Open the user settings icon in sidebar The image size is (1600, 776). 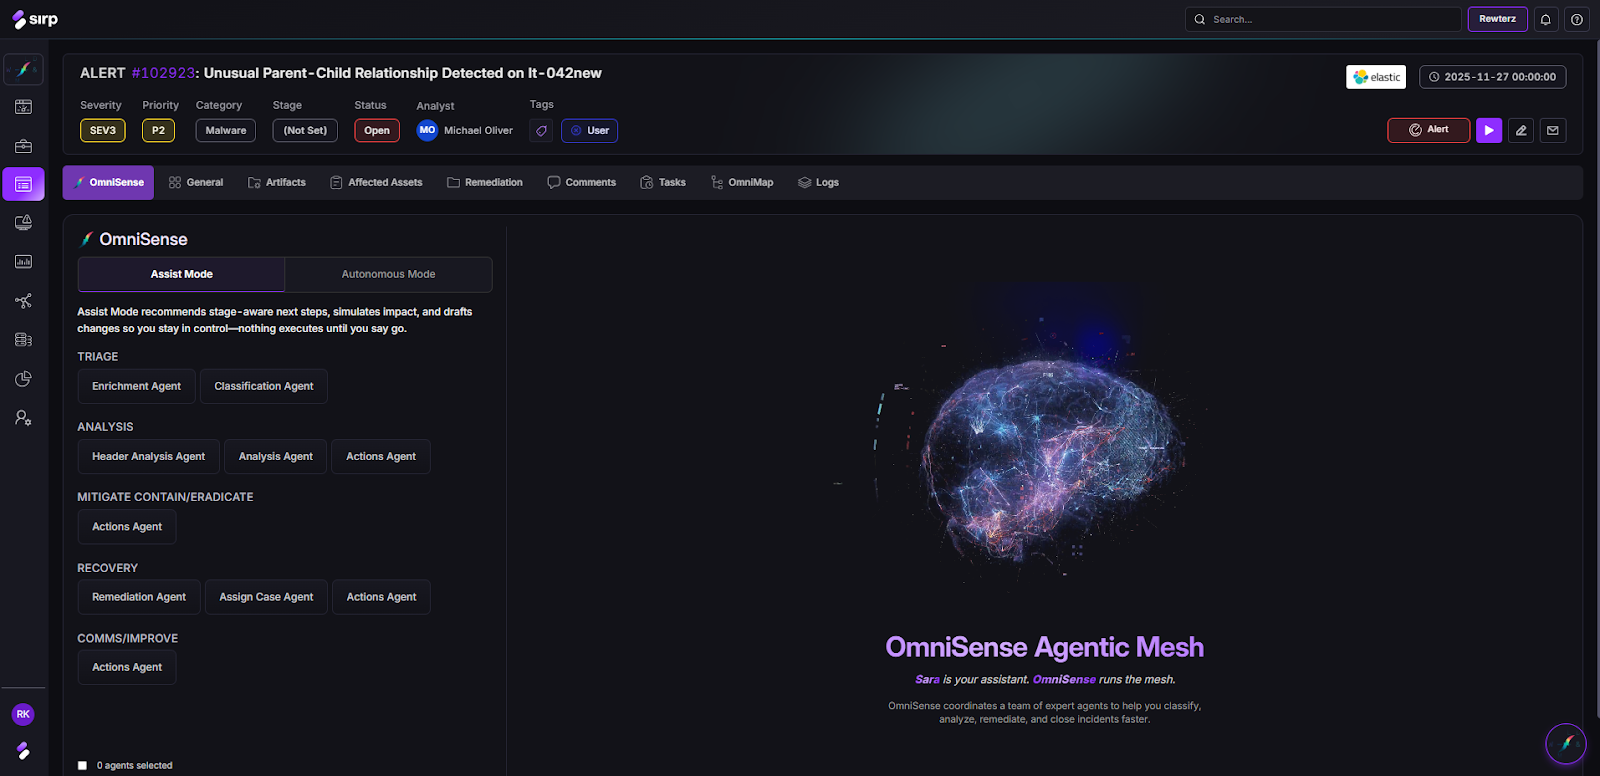click(x=23, y=418)
